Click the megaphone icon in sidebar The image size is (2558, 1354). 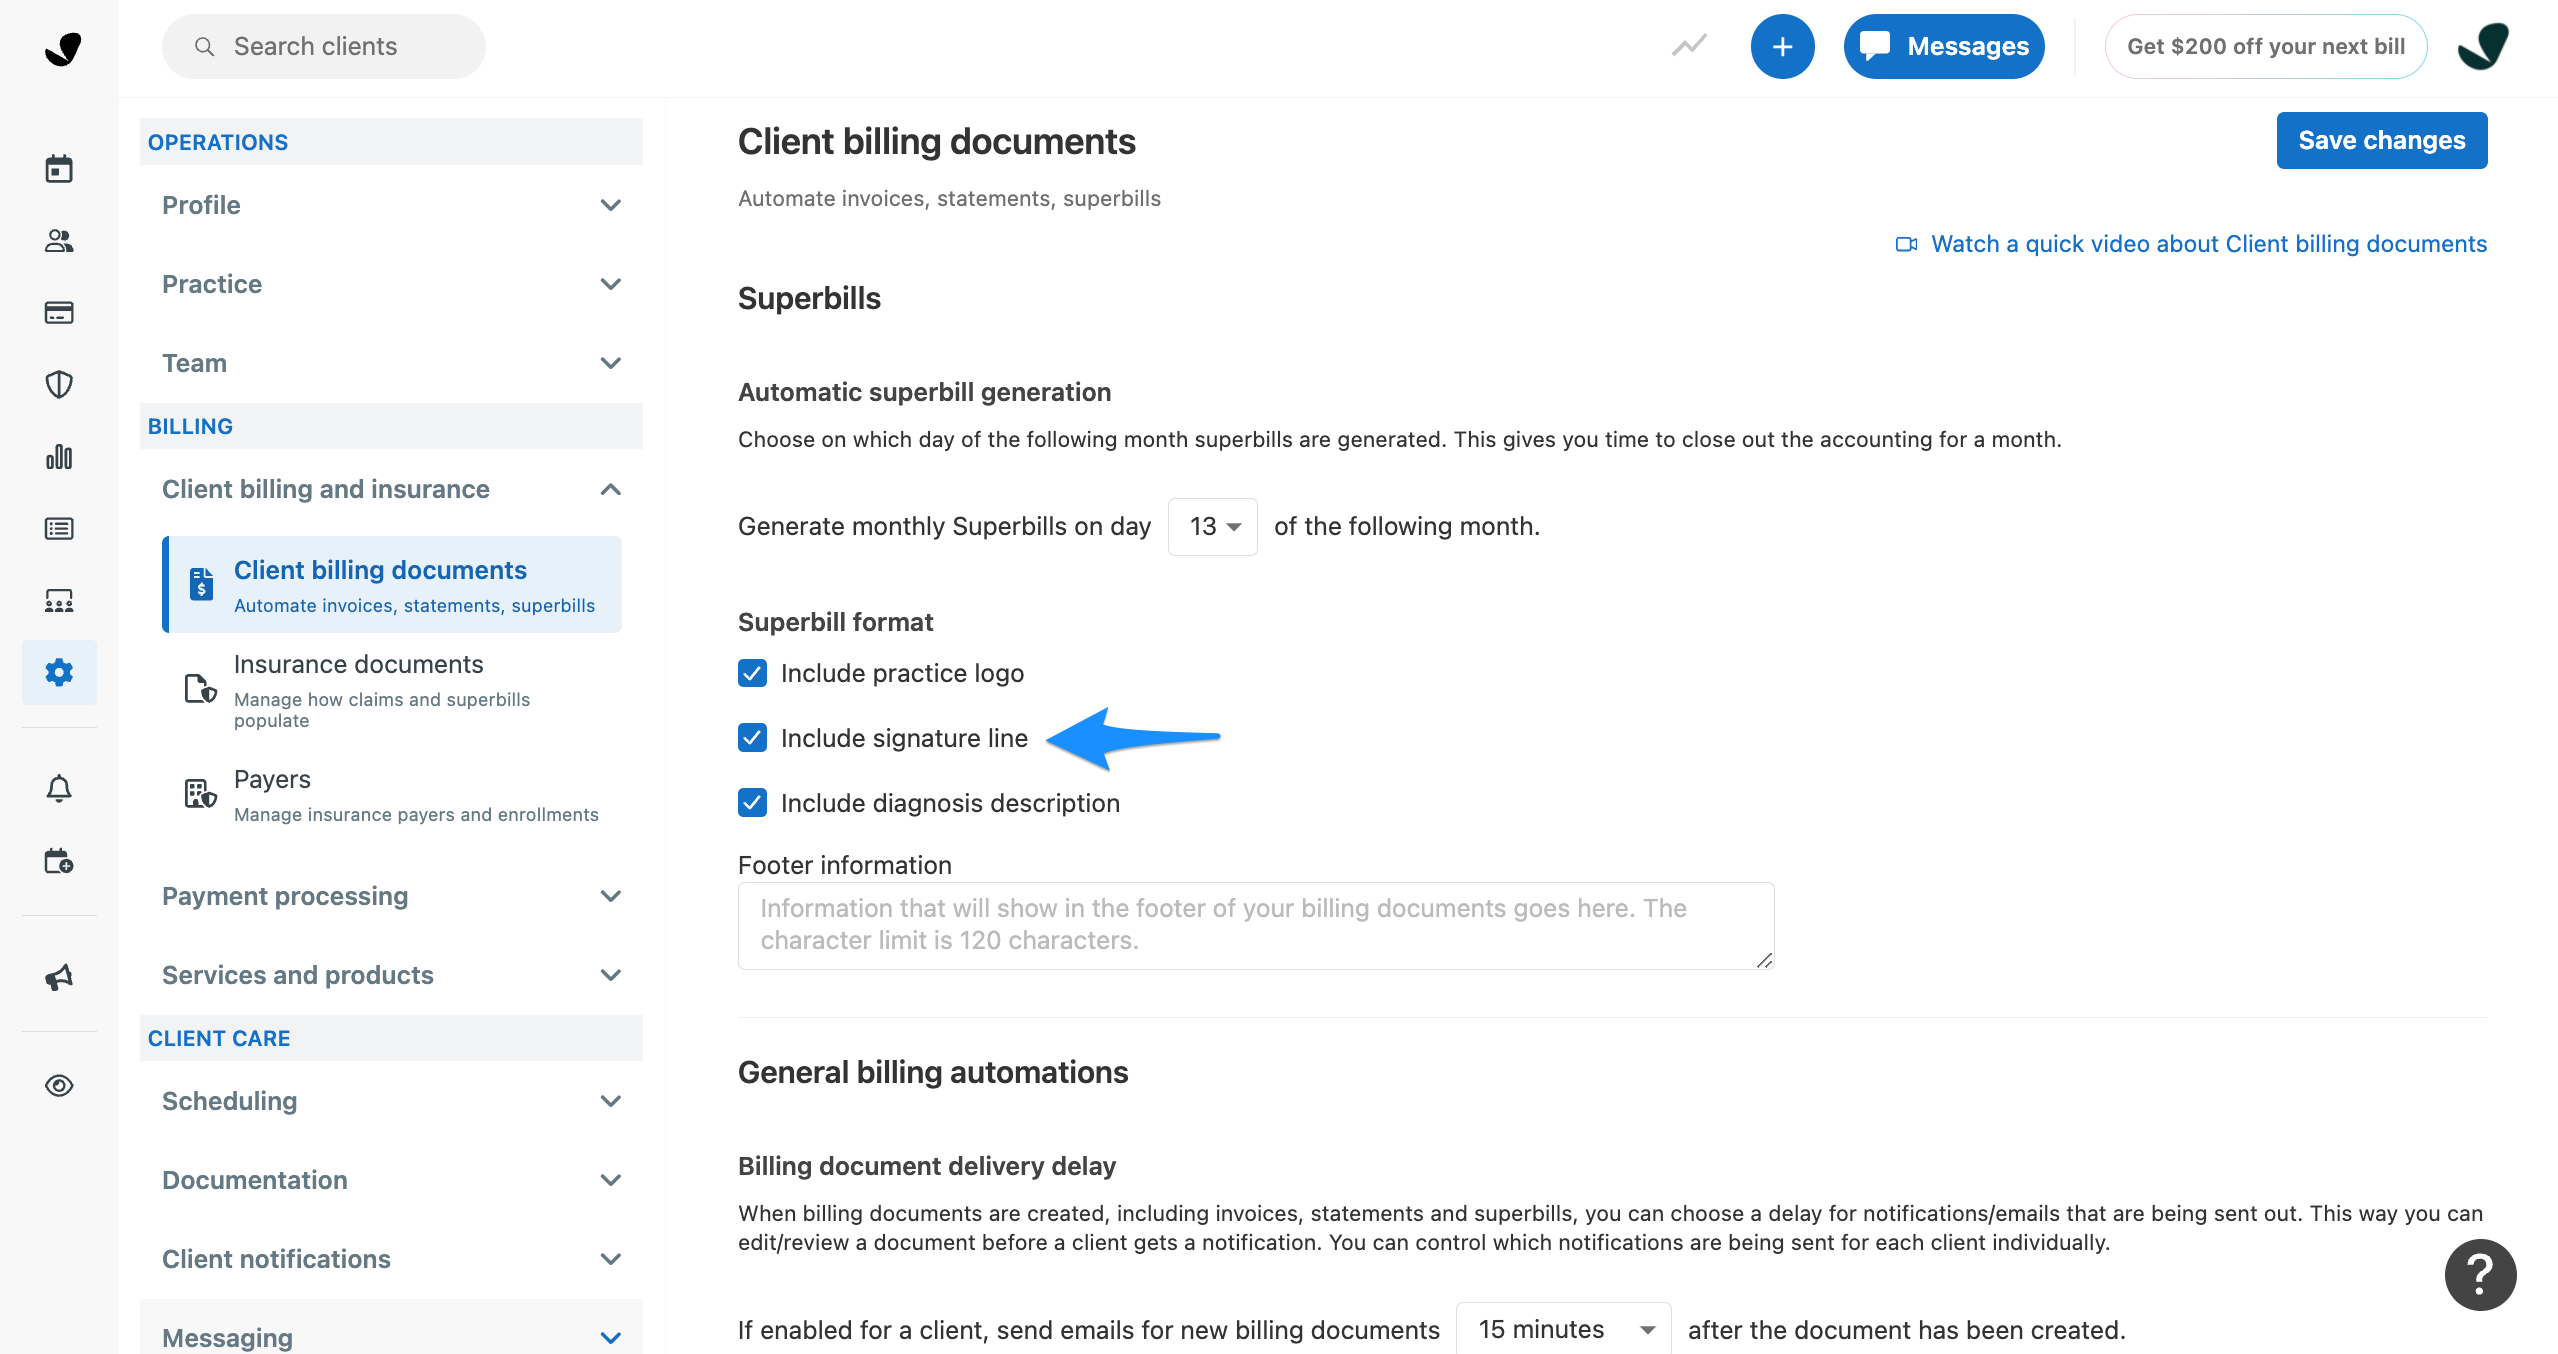coord(59,977)
